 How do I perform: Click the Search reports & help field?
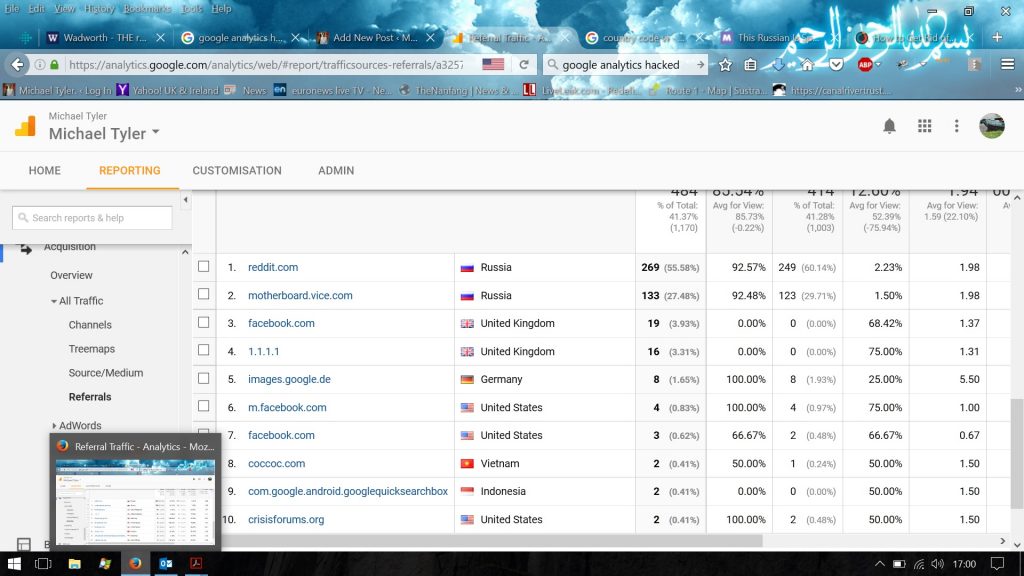click(92, 218)
